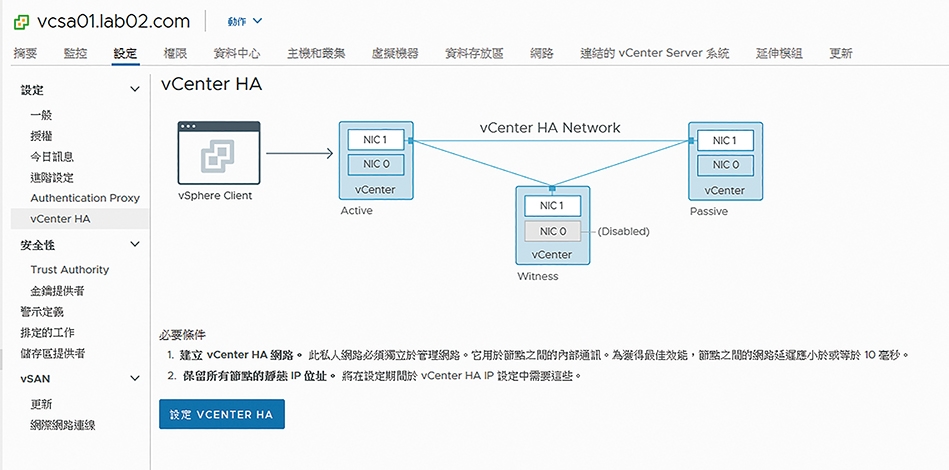
Task: Click the vCenter logo icon beside vcsa01.lab02.com
Action: click(22, 22)
